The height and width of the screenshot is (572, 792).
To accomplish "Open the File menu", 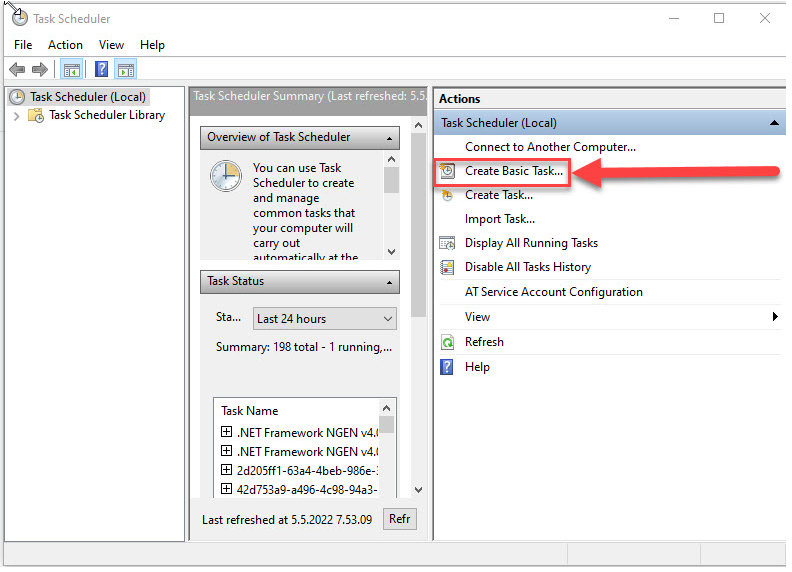I will pyautogui.click(x=23, y=45).
